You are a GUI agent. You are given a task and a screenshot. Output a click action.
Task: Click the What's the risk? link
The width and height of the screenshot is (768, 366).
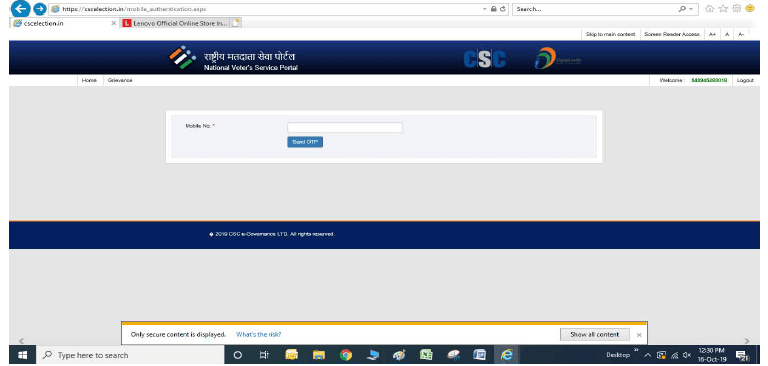point(259,335)
